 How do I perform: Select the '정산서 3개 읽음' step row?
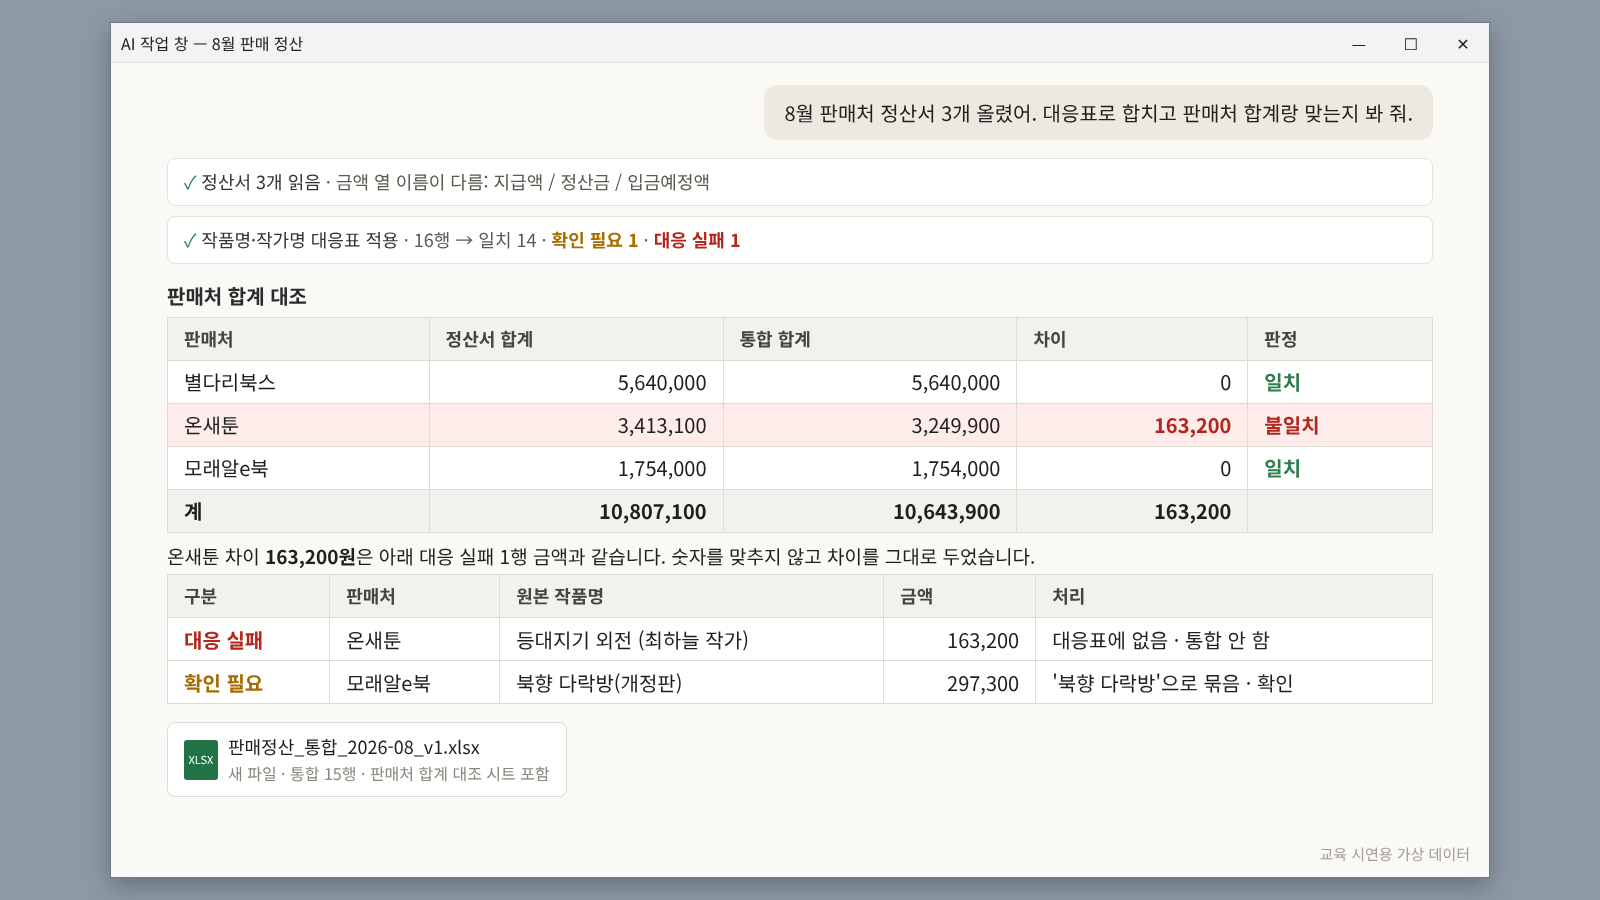click(800, 182)
